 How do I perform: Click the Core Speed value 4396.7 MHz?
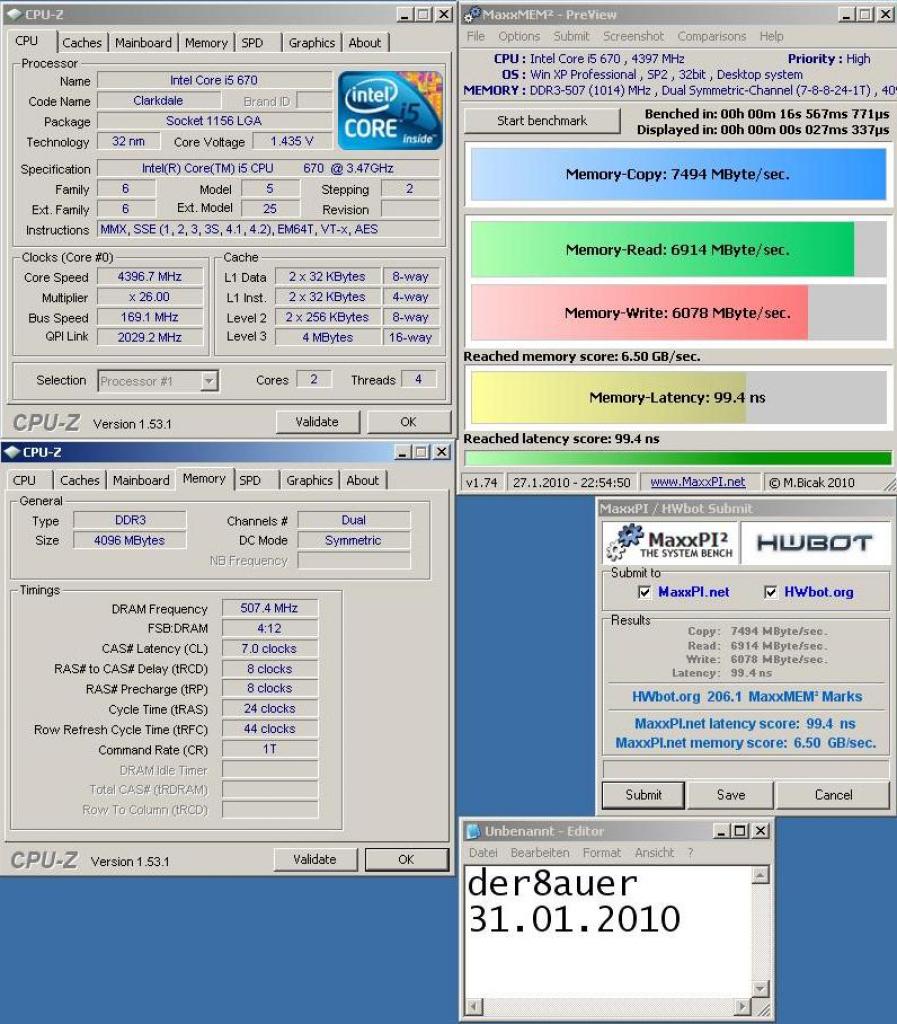[x=150, y=277]
